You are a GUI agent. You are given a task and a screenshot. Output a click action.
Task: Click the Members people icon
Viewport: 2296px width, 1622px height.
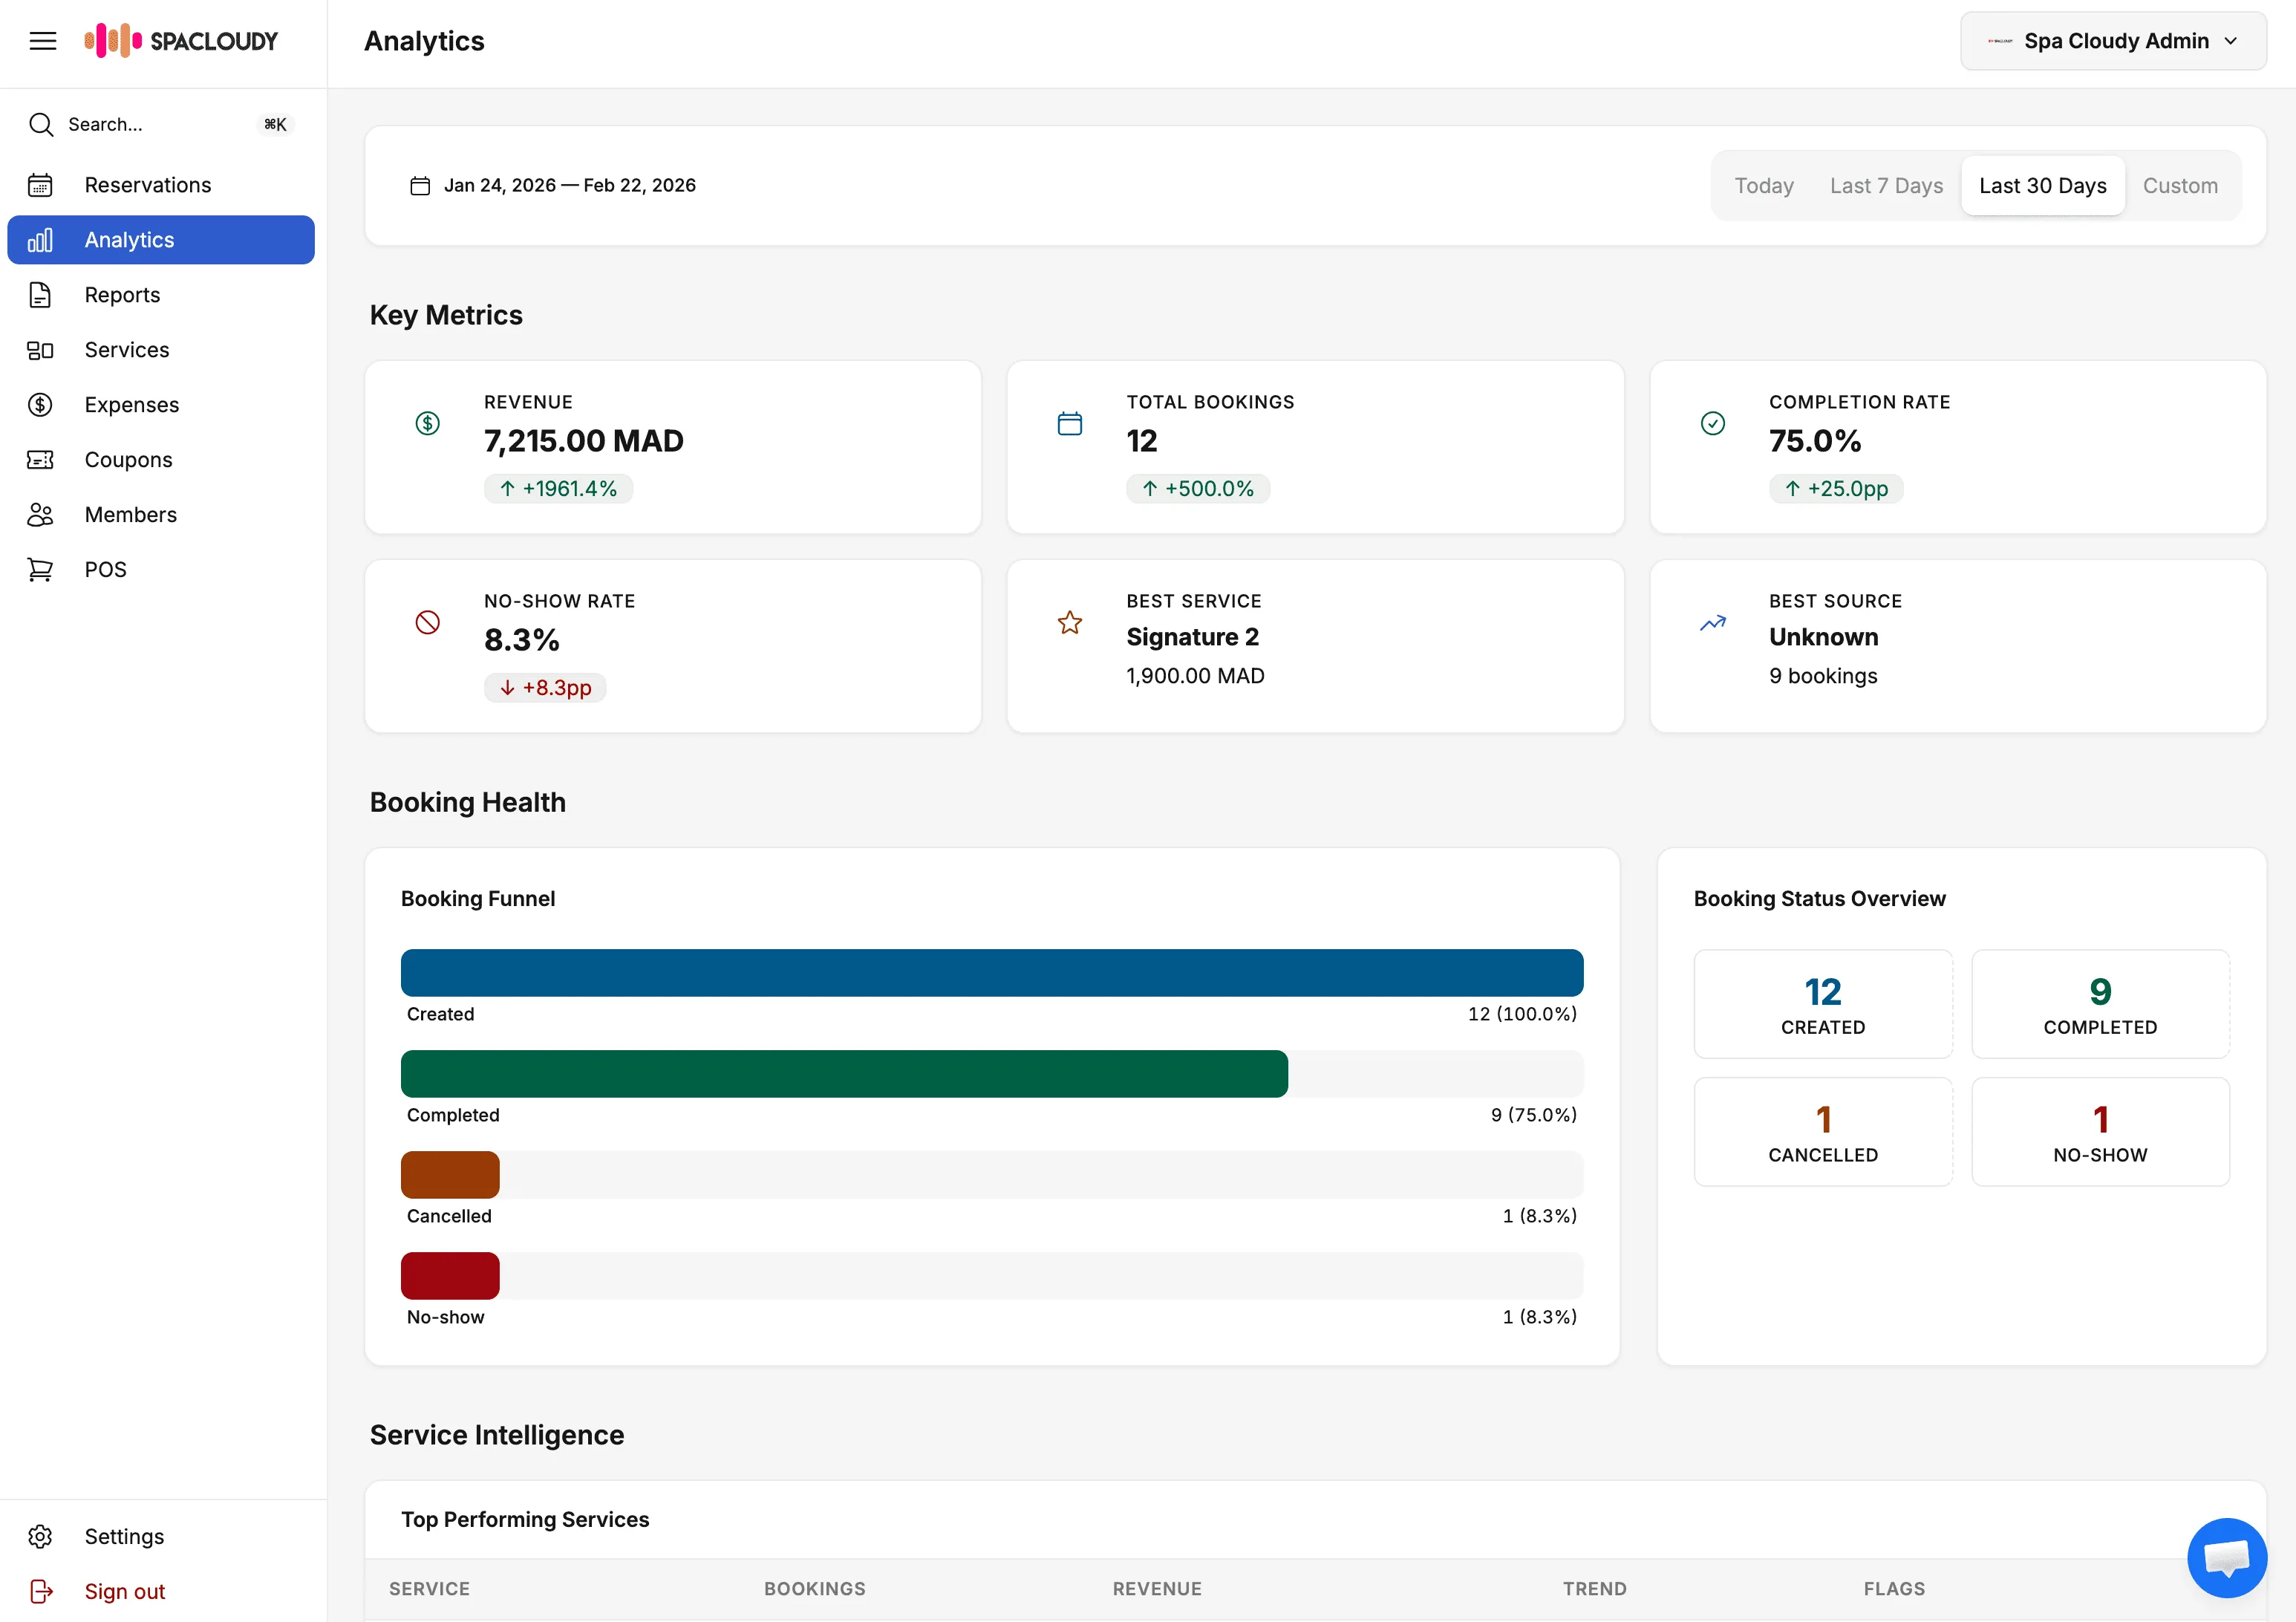click(40, 514)
